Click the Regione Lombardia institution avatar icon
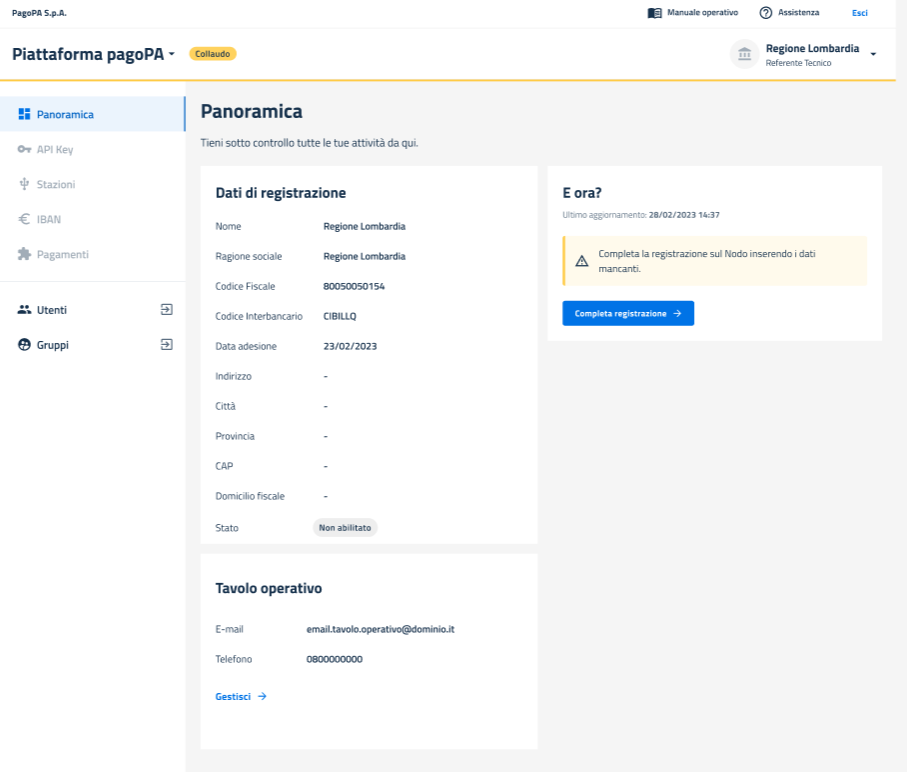The height and width of the screenshot is (772, 907). pyautogui.click(x=744, y=54)
